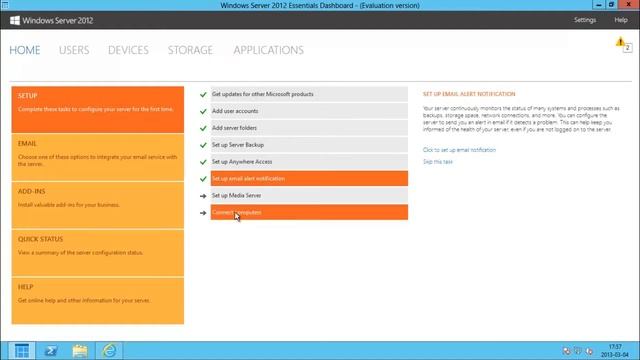
Task: Select the ADD-INS category panel
Action: [98, 205]
